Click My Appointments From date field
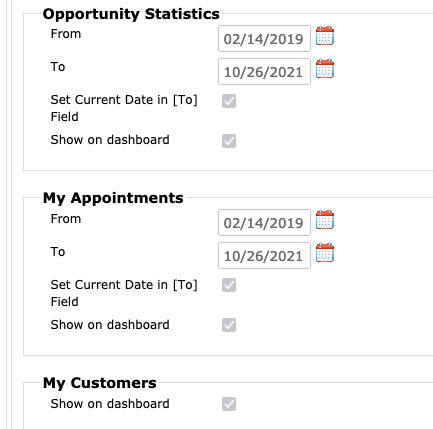The width and height of the screenshot is (433, 429). coord(264,223)
